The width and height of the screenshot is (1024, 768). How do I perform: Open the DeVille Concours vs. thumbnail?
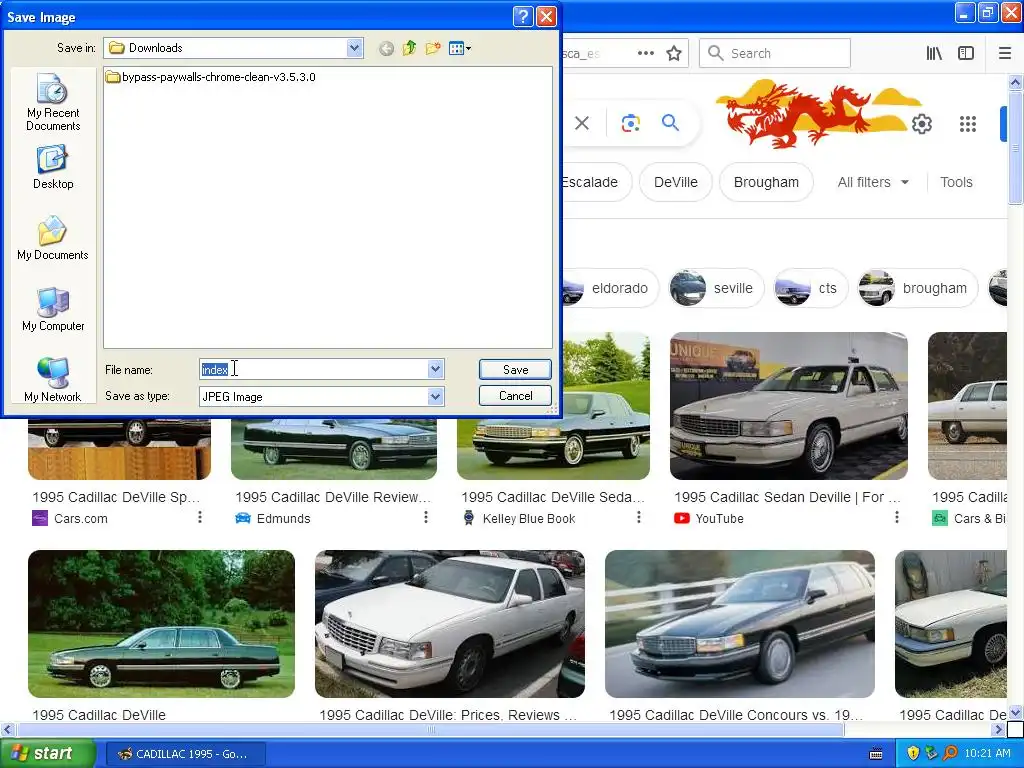point(740,624)
